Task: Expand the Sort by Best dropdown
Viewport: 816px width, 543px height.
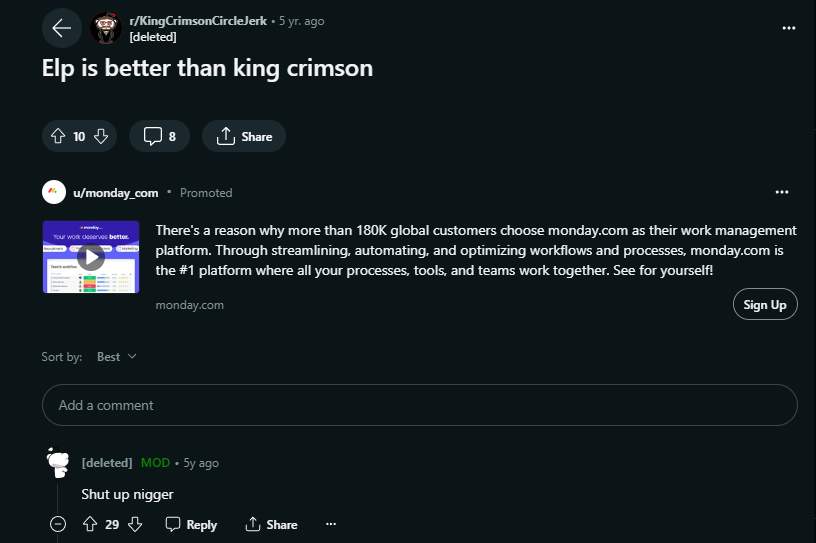Action: point(116,357)
